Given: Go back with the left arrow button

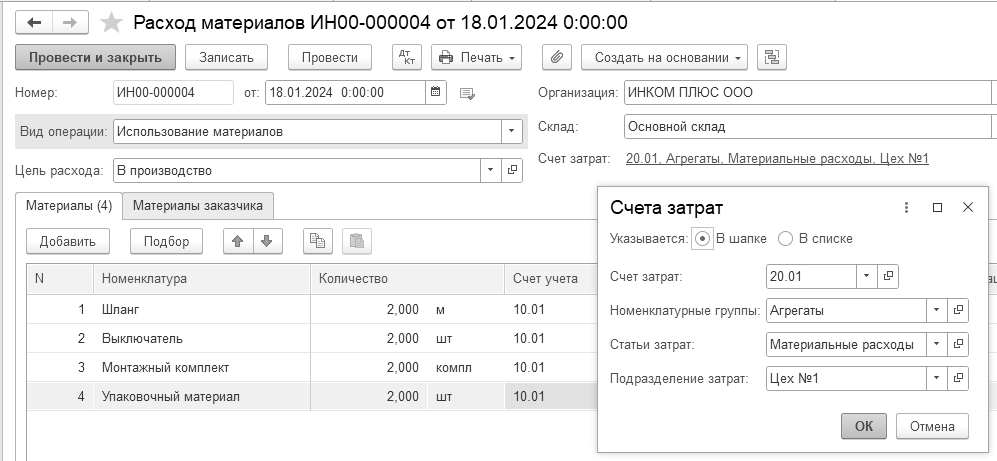Looking at the screenshot, I should (34, 23).
